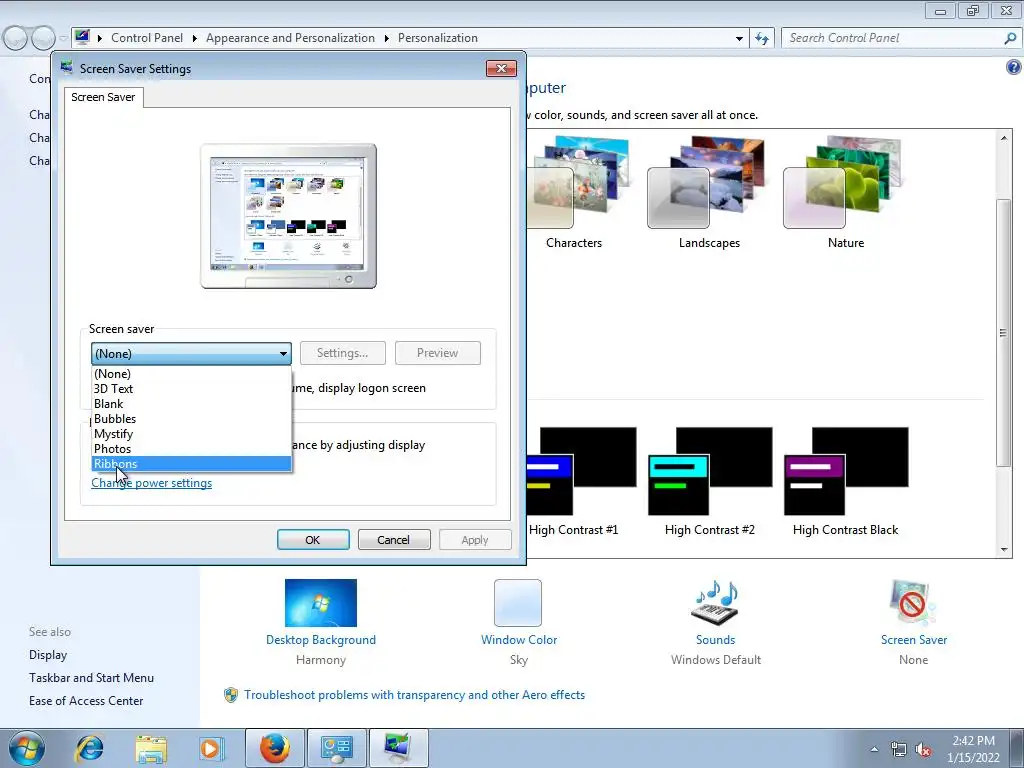Open Taskbar and Start Menu link
This screenshot has width=1024, height=768.
tap(91, 678)
